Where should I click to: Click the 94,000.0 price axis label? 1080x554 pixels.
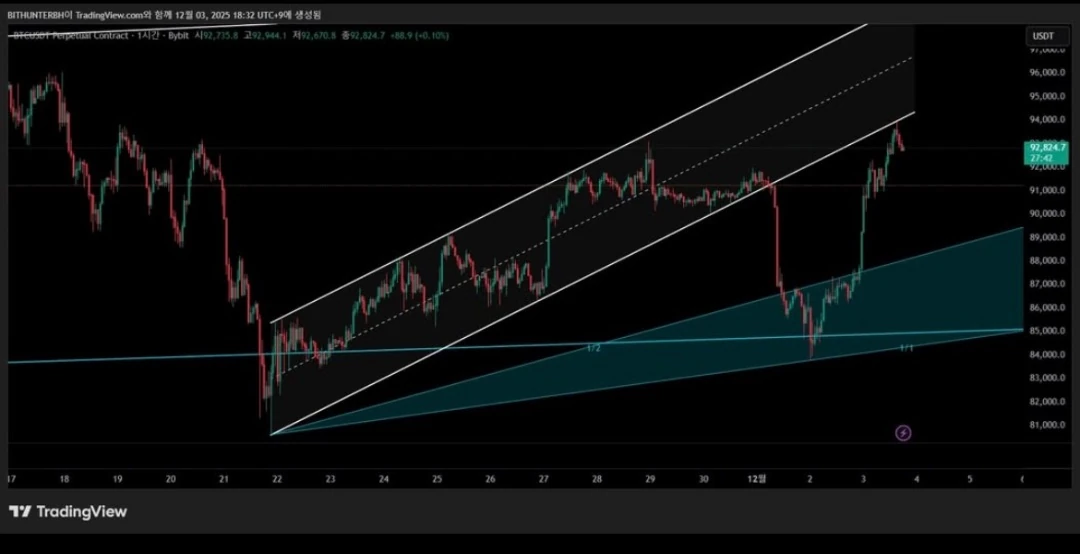pos(1046,119)
